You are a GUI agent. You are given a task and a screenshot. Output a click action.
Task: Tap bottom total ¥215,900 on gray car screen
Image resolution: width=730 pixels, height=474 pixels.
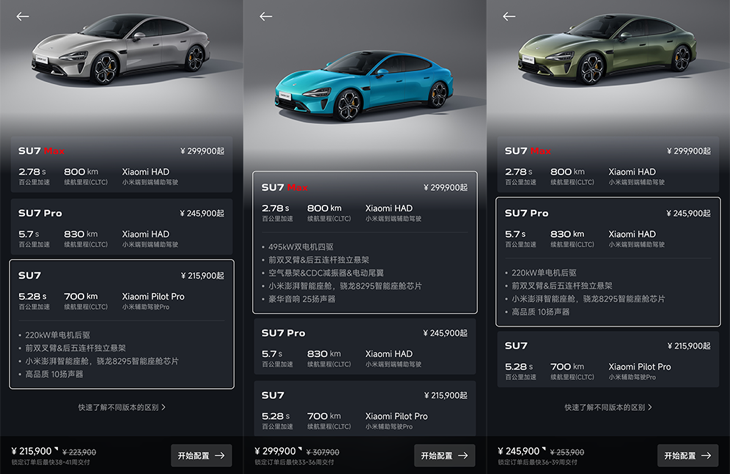32,451
